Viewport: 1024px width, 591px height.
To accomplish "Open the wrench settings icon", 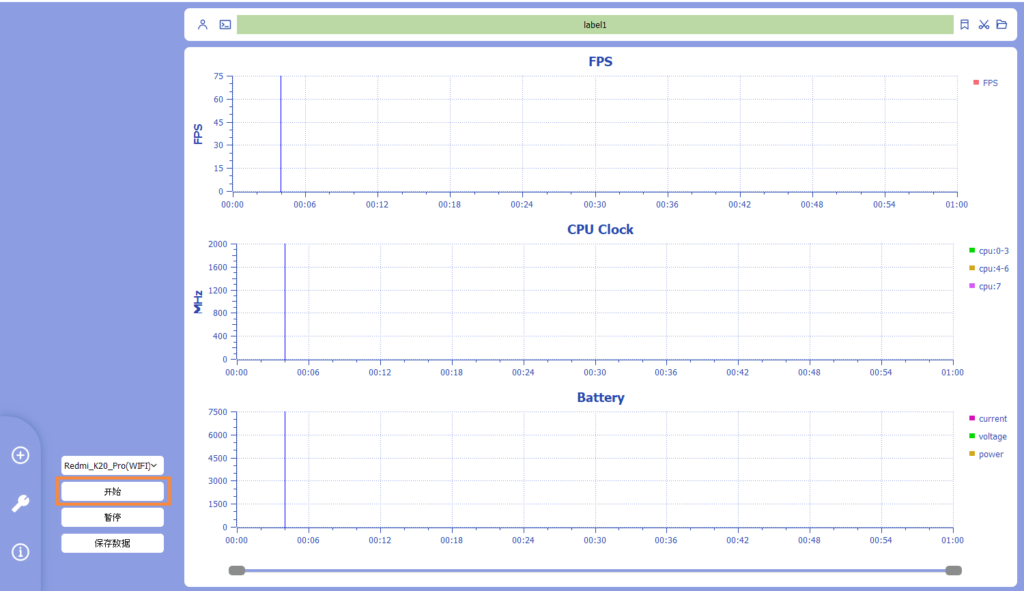I will (20, 504).
